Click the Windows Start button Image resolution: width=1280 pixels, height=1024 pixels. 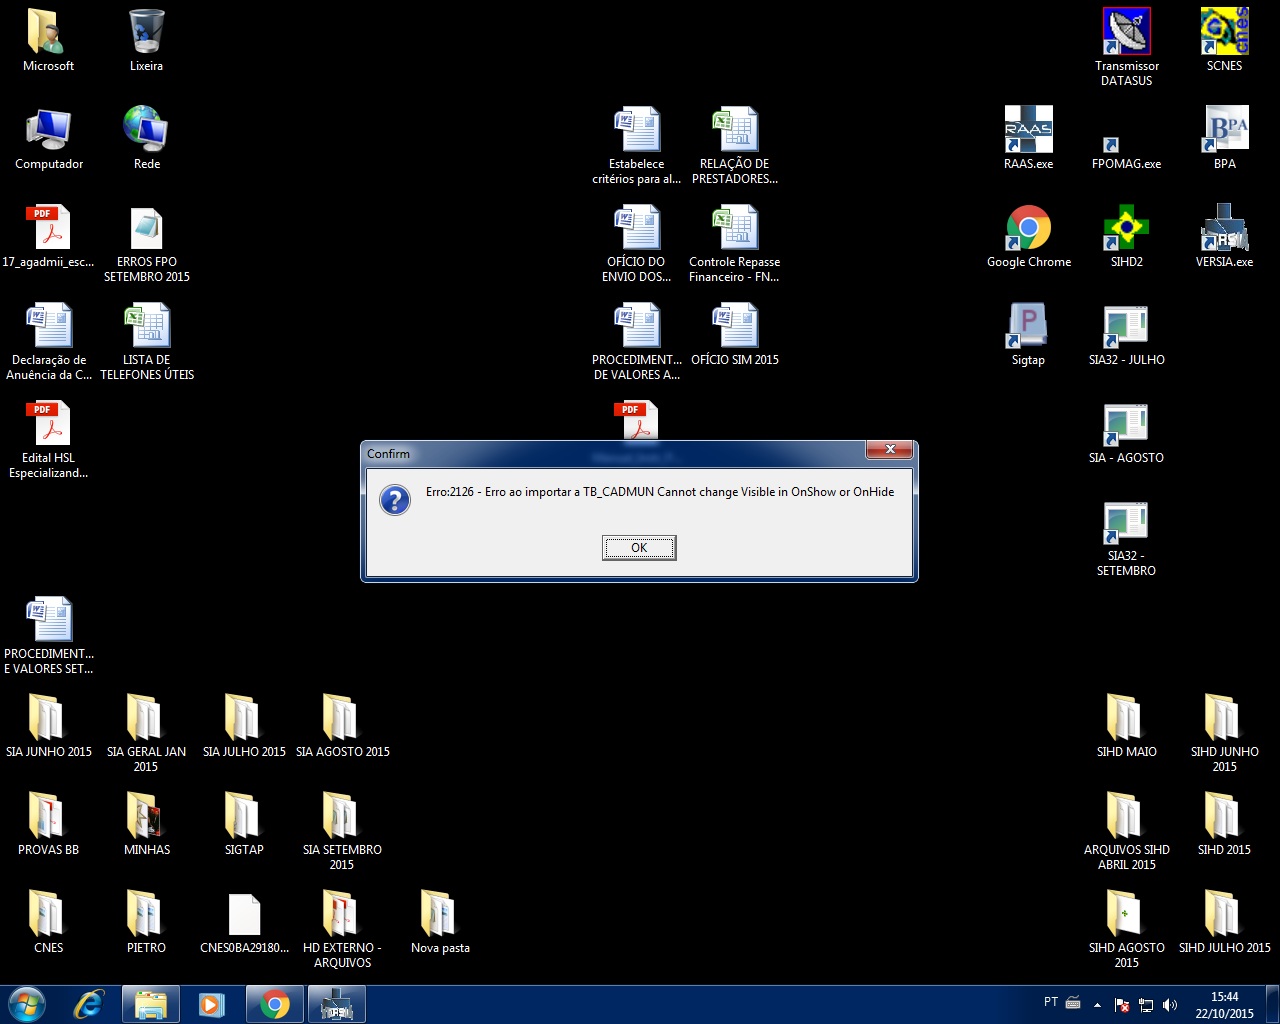pos(27,1004)
